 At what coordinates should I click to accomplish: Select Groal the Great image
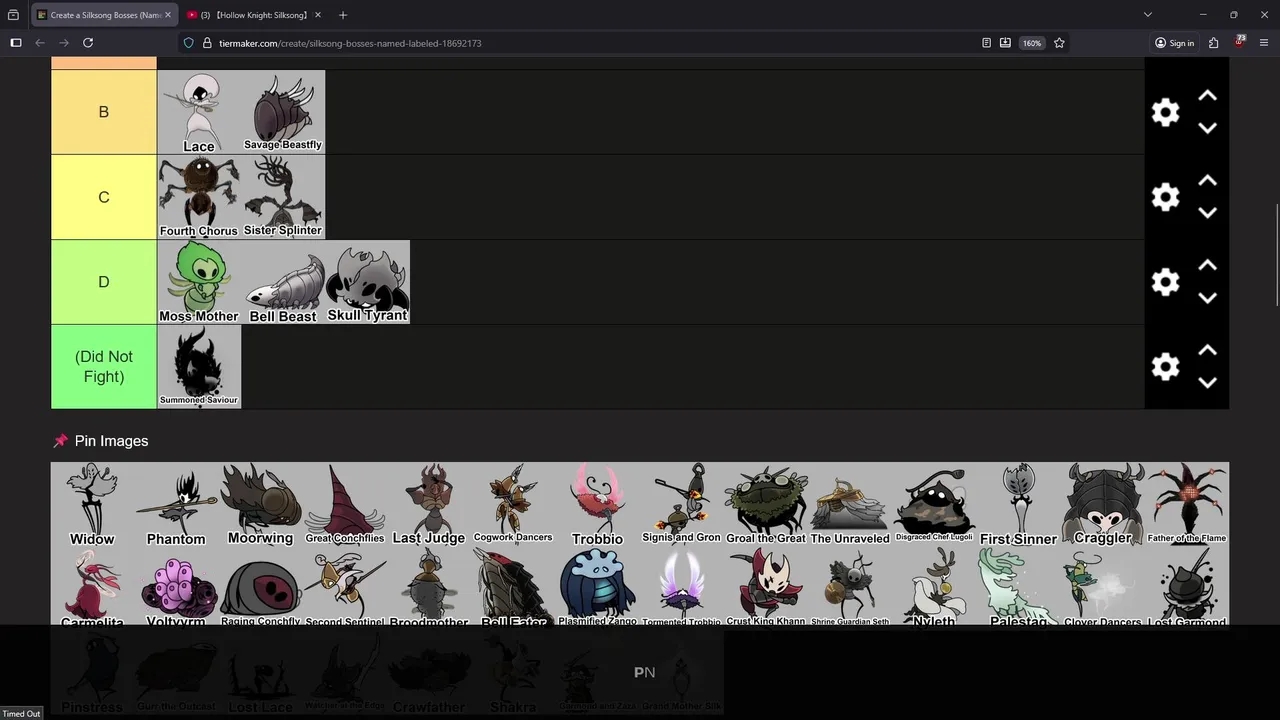point(765,504)
